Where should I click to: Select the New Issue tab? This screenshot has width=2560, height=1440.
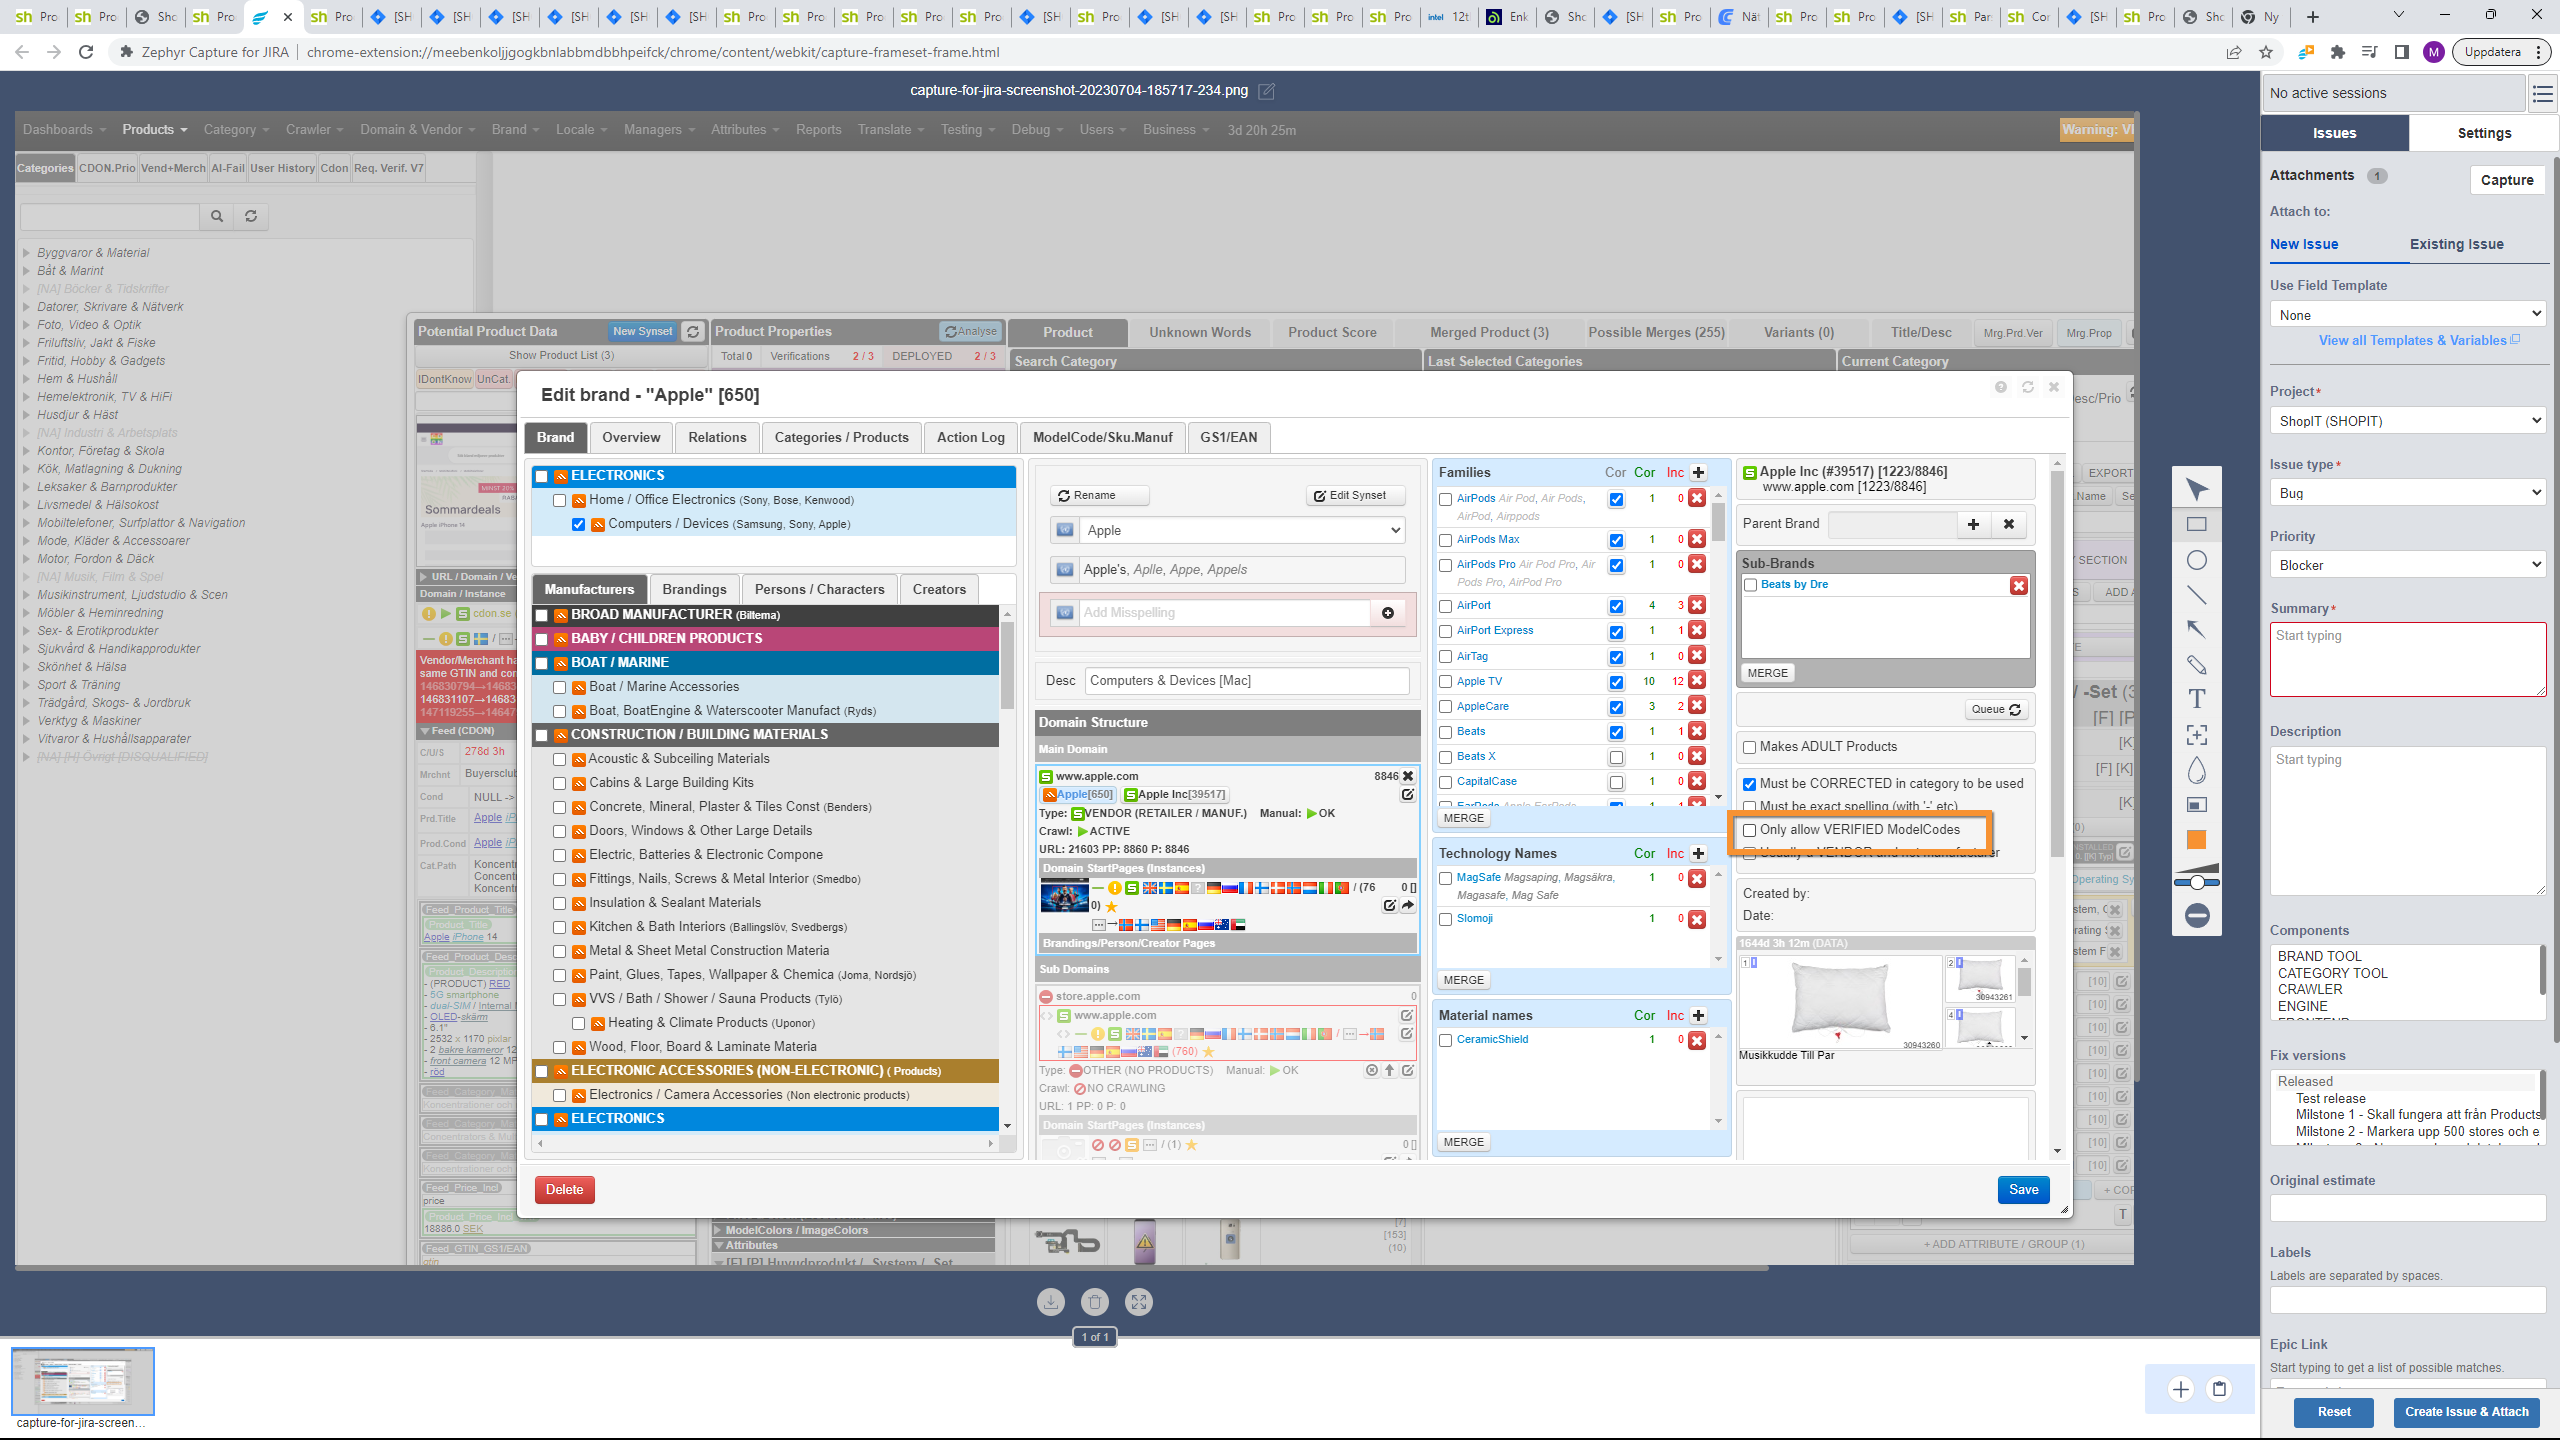click(x=2304, y=244)
